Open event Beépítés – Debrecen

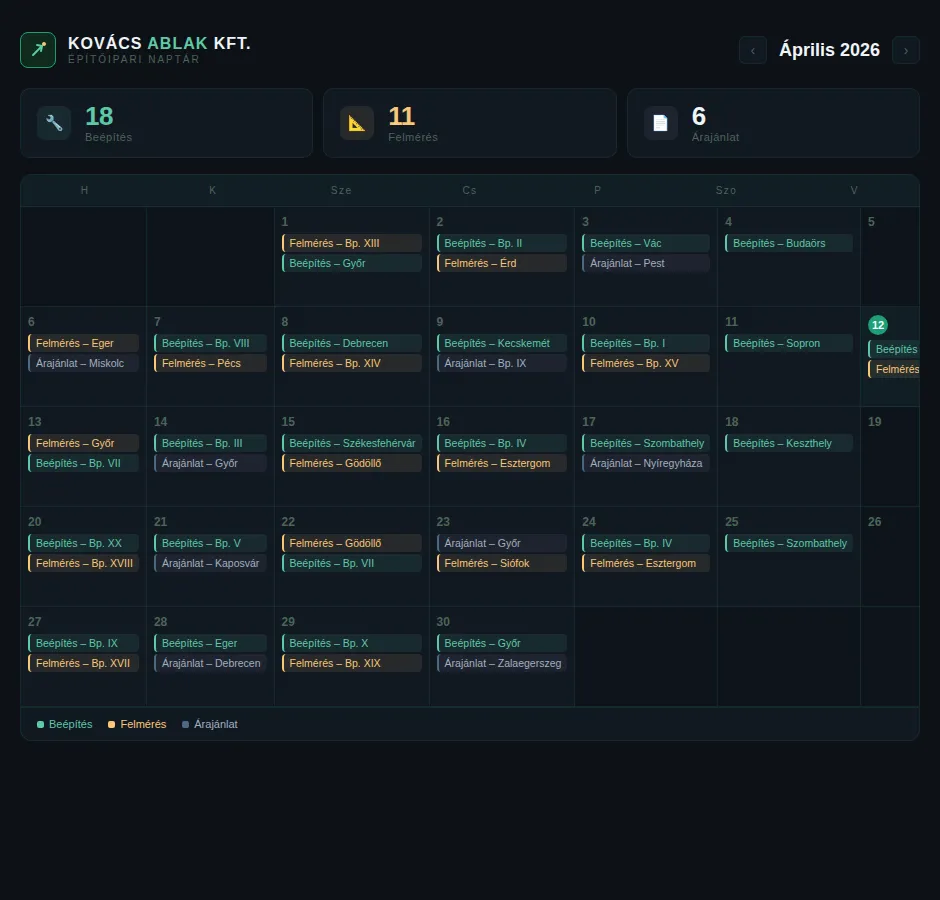[352, 344]
